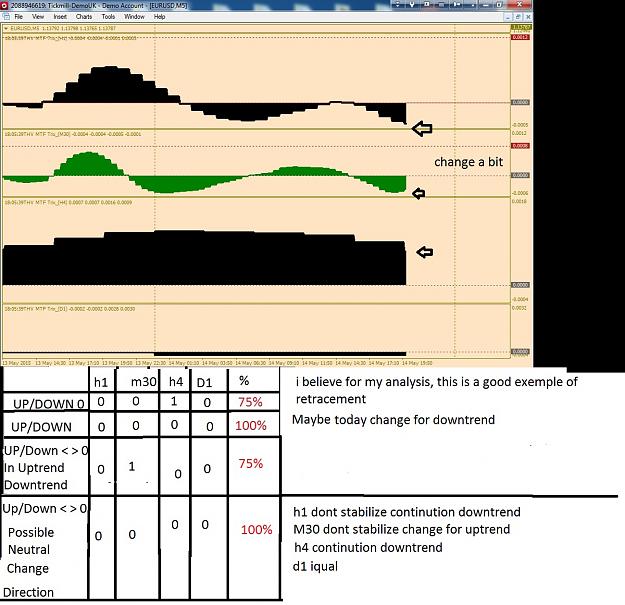Click the chart document icon beside File
The height and width of the screenshot is (605, 625).
point(6,17)
